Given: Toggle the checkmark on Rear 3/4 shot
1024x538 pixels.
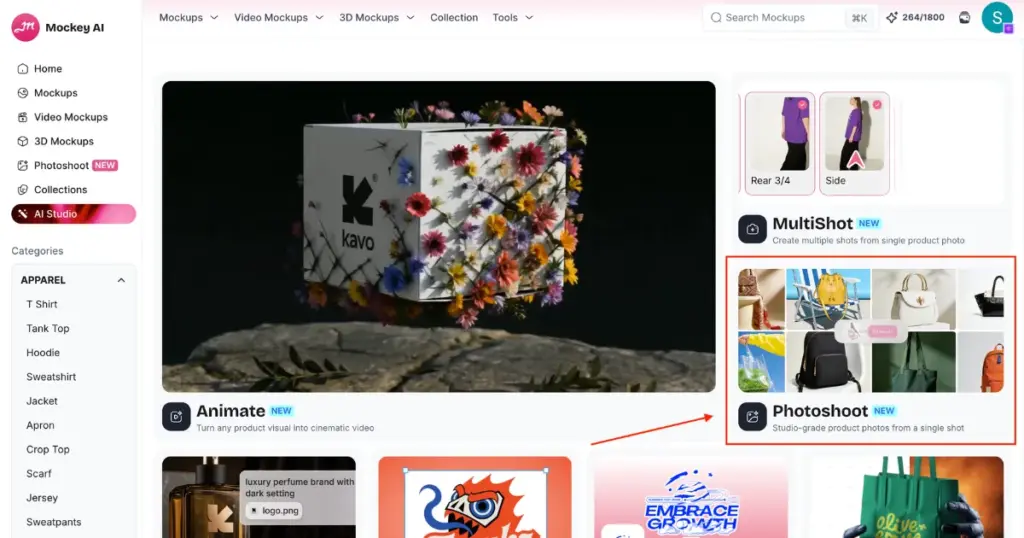Looking at the screenshot, I should tap(802, 104).
